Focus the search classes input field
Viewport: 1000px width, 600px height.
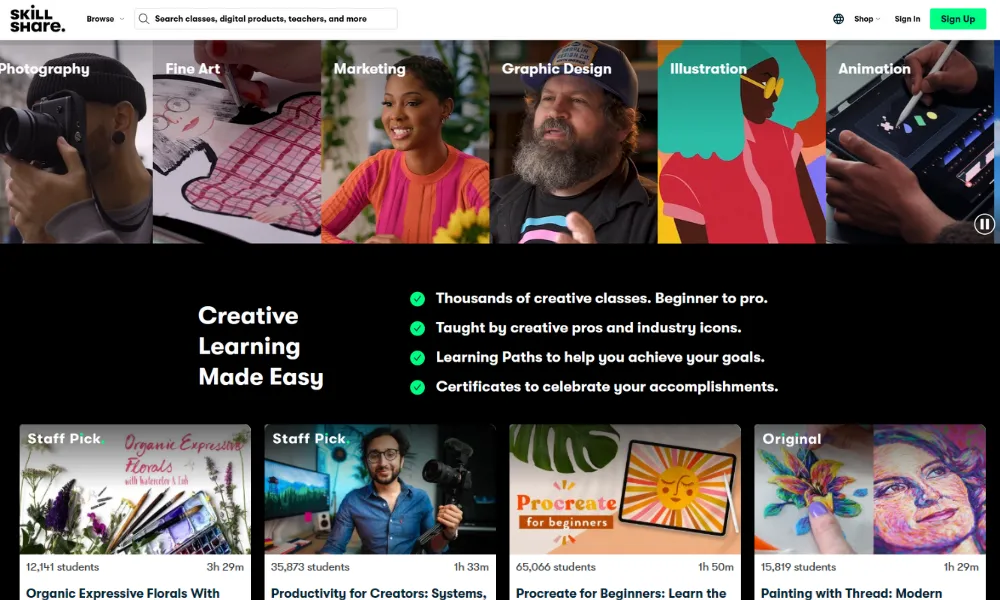click(x=266, y=19)
